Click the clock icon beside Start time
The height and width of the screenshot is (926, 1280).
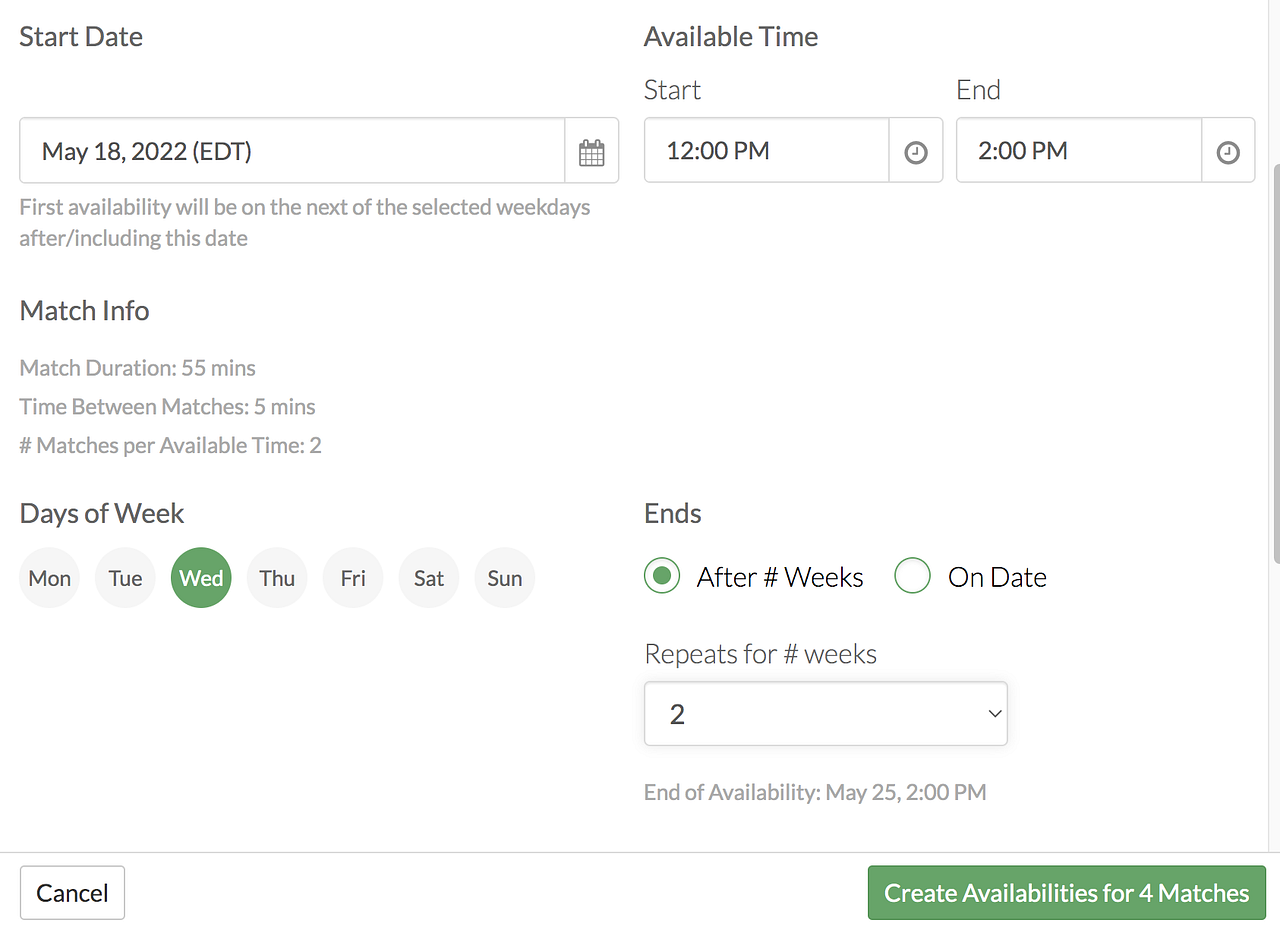916,152
